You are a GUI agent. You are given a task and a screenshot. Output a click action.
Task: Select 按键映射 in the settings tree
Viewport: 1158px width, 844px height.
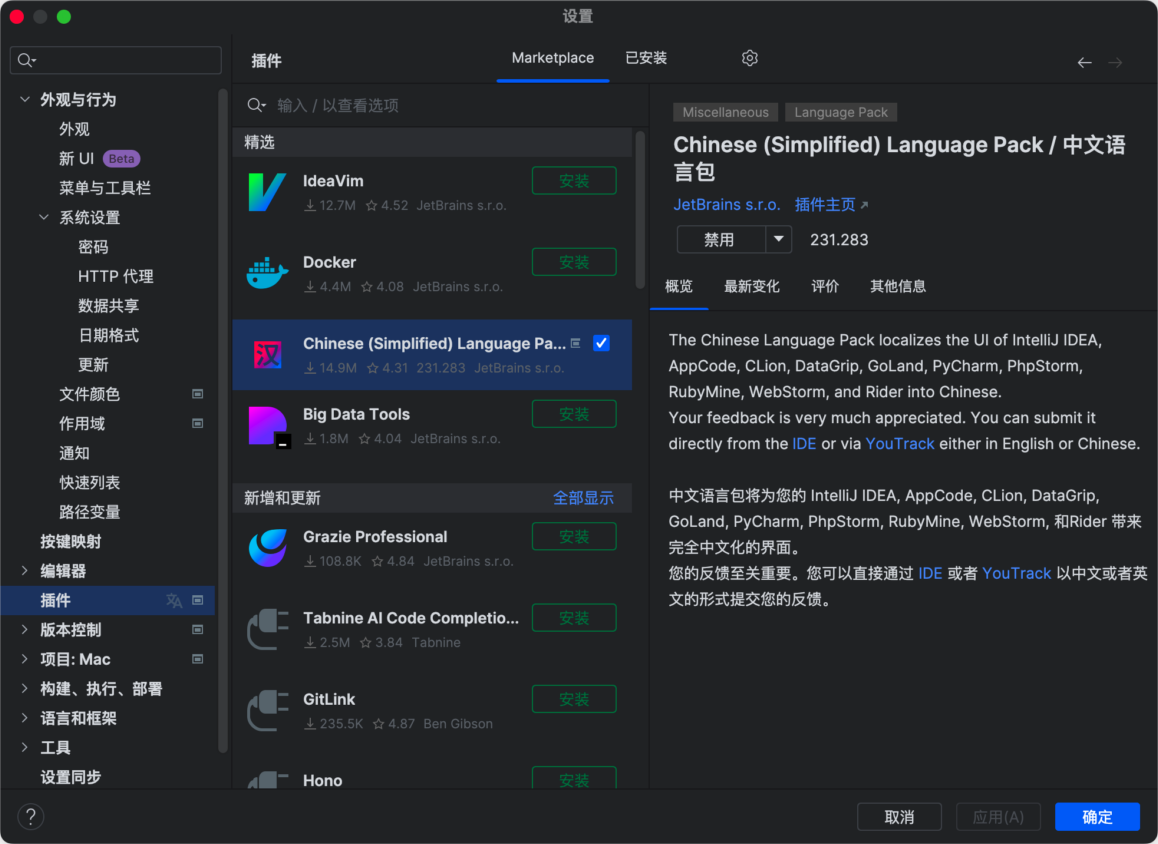(71, 541)
